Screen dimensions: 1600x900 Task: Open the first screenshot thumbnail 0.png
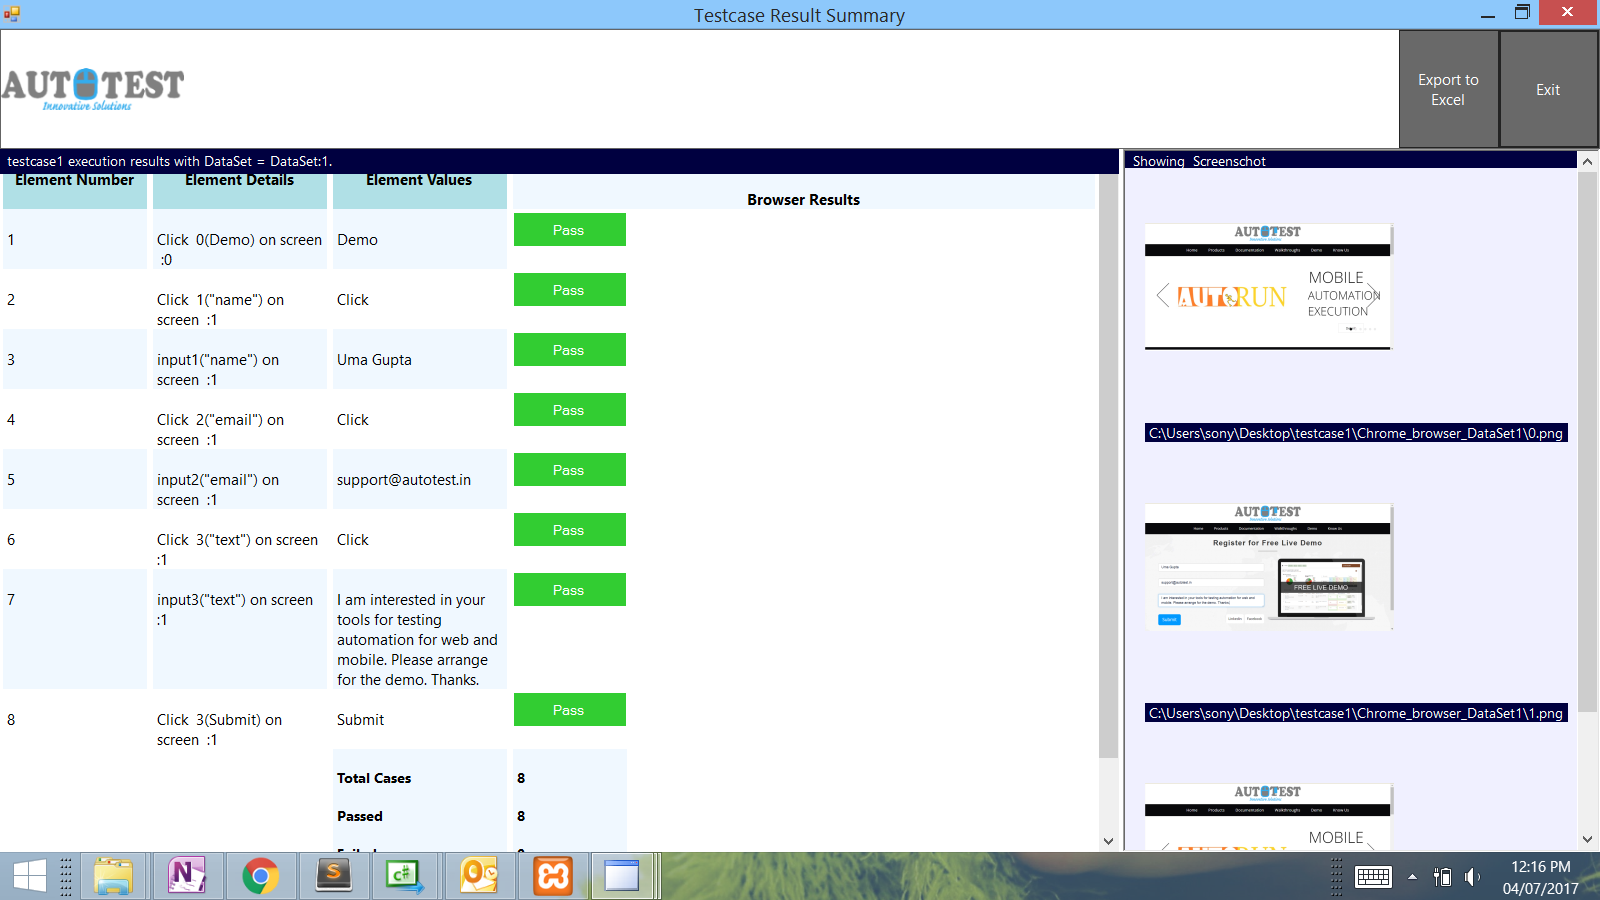click(1267, 287)
